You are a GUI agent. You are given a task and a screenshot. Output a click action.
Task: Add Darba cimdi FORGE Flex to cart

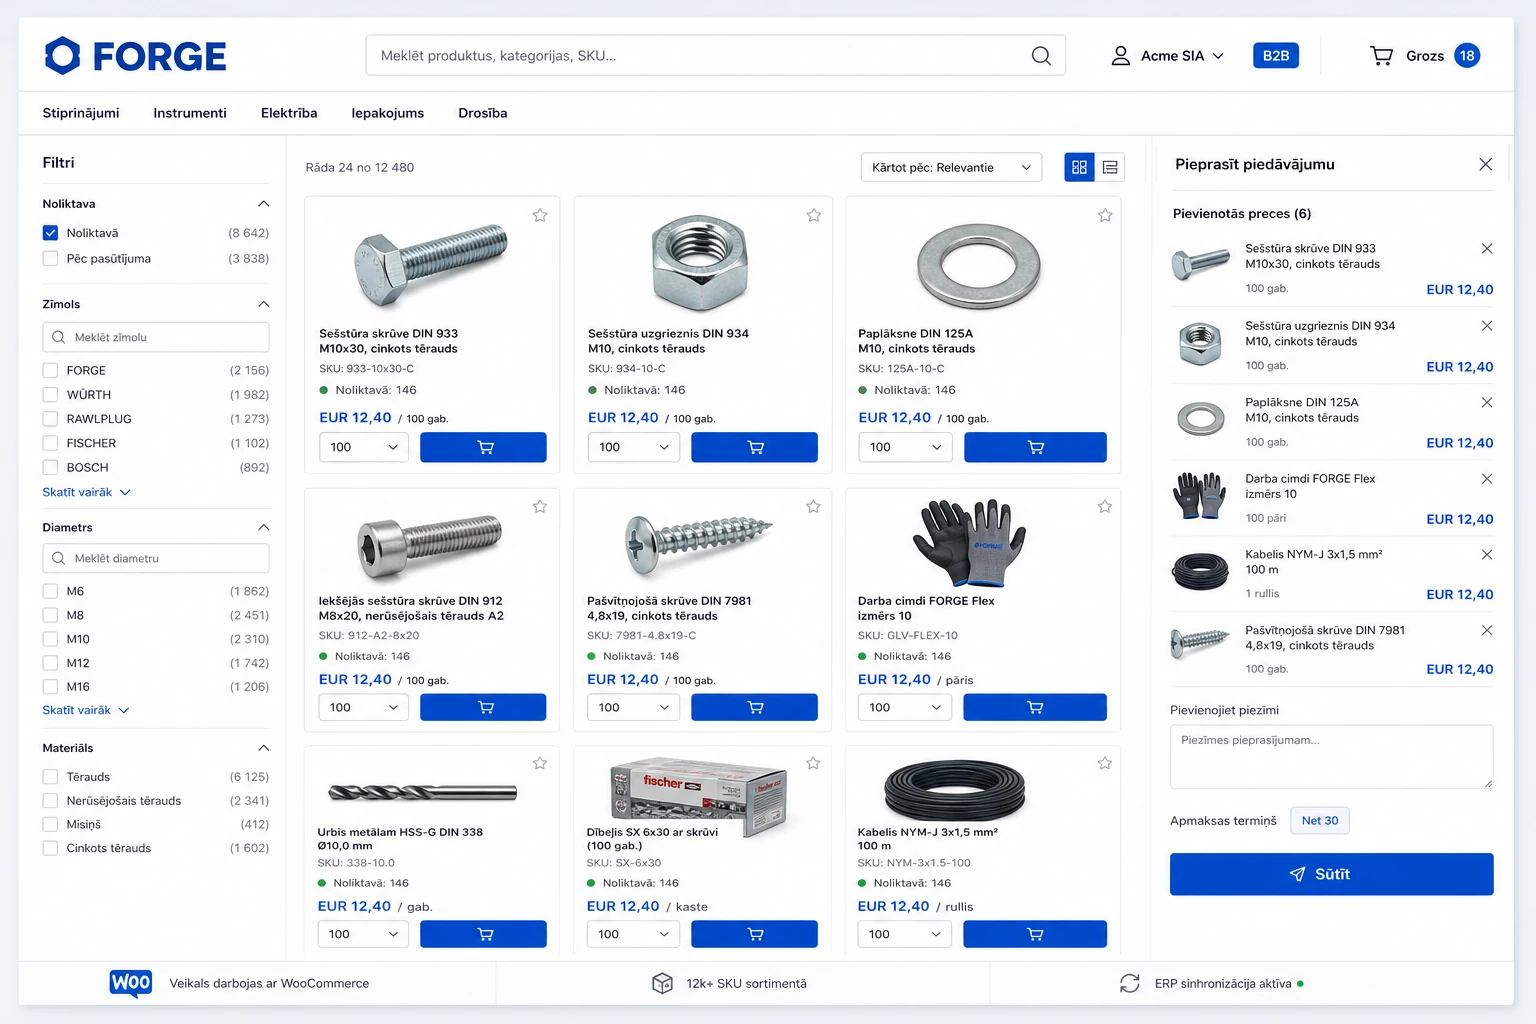[x=1035, y=707]
